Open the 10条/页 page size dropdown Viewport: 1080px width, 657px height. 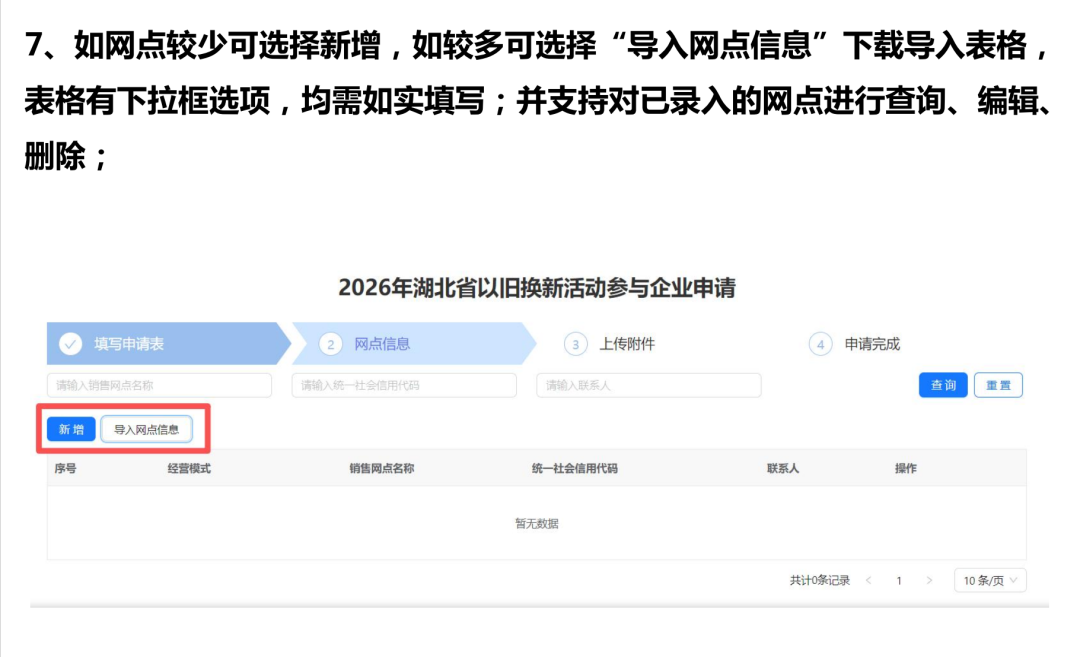pyautogui.click(x=989, y=580)
